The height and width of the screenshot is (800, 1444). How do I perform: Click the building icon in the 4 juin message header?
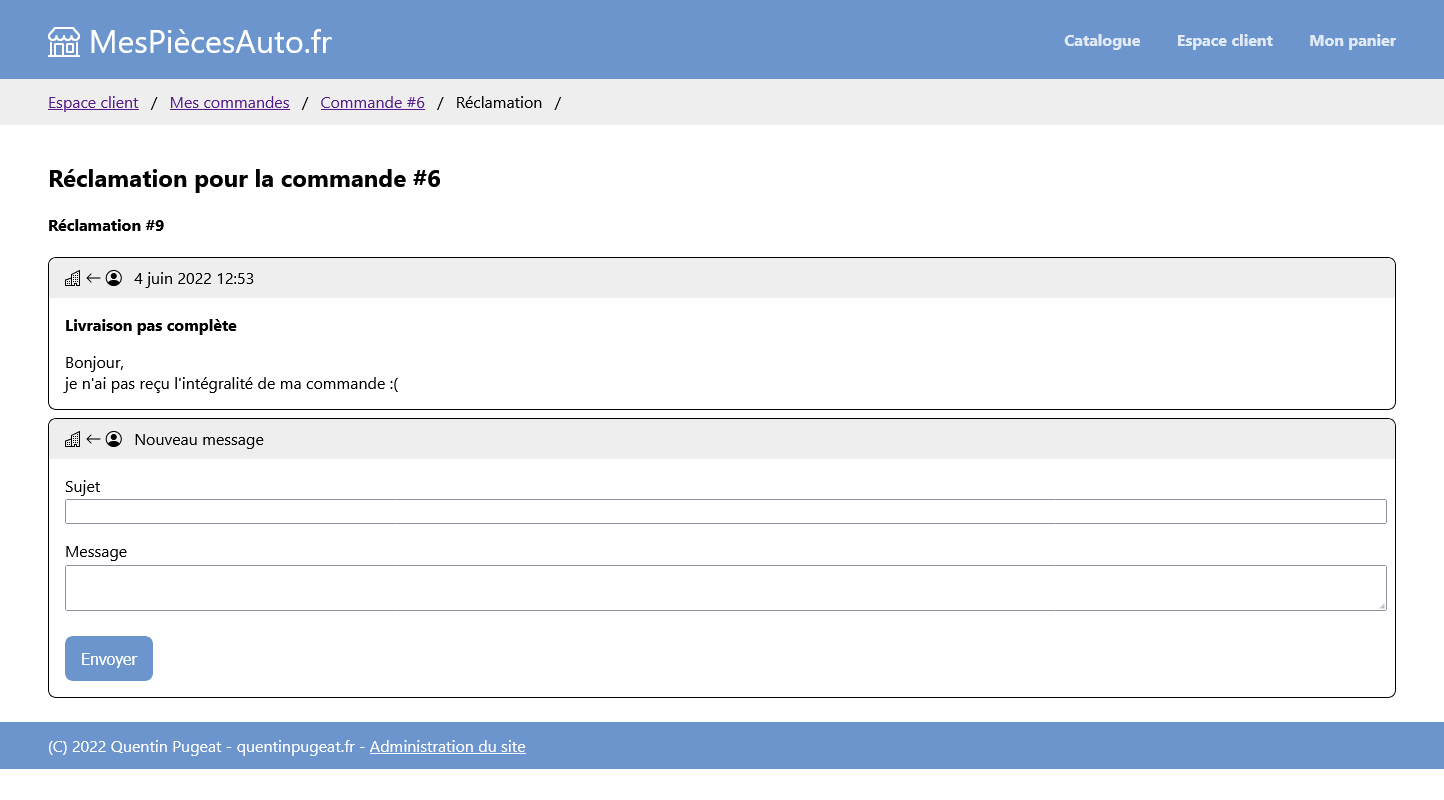pos(73,279)
